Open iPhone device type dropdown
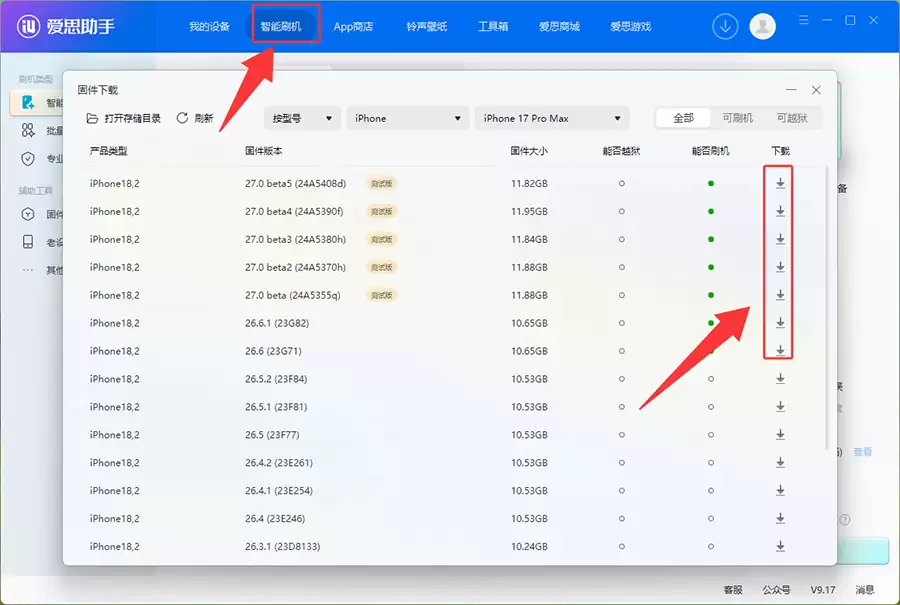Image resolution: width=900 pixels, height=605 pixels. (408, 118)
